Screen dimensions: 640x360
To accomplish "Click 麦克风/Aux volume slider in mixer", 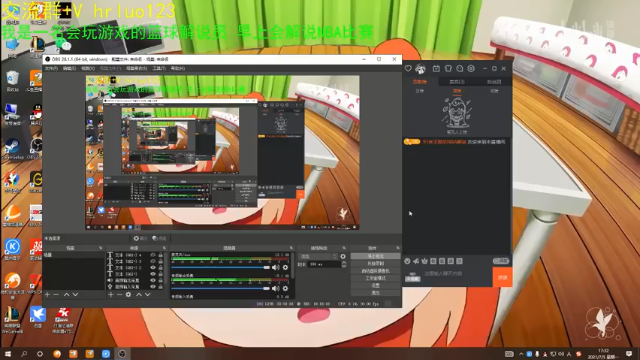I will [220, 267].
